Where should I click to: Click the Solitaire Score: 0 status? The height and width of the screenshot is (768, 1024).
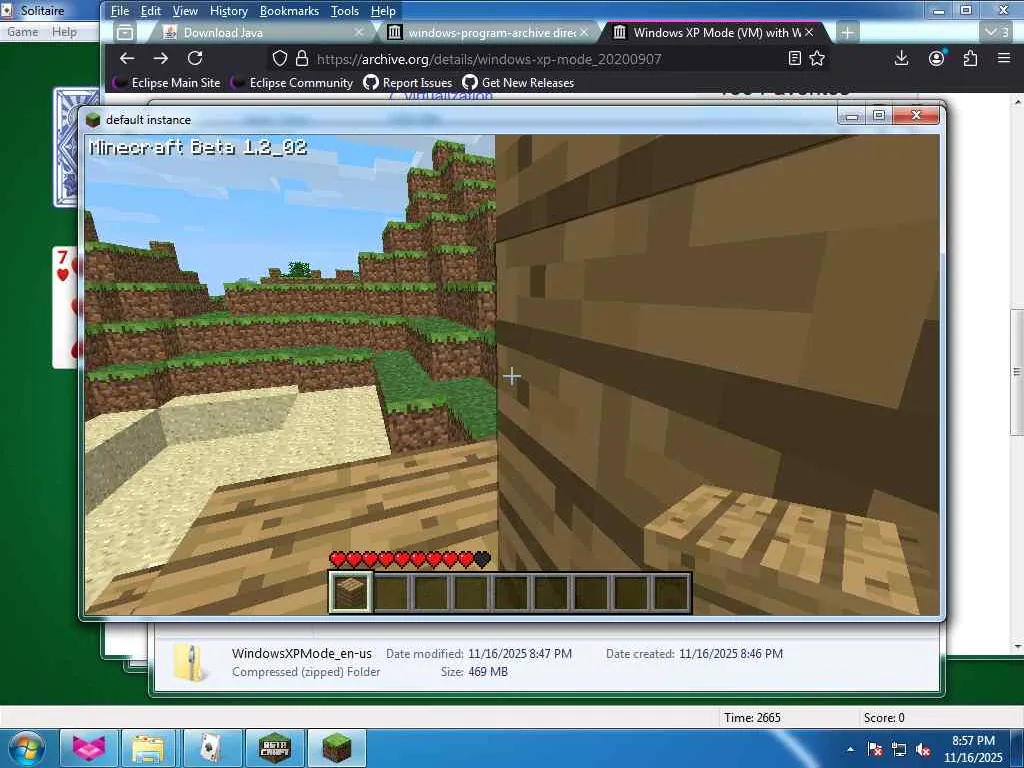tap(884, 717)
